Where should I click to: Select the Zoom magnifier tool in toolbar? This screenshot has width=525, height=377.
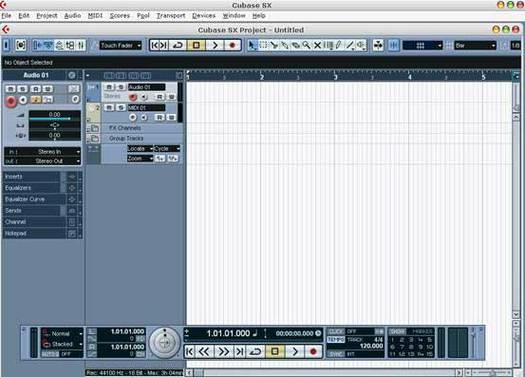click(306, 45)
